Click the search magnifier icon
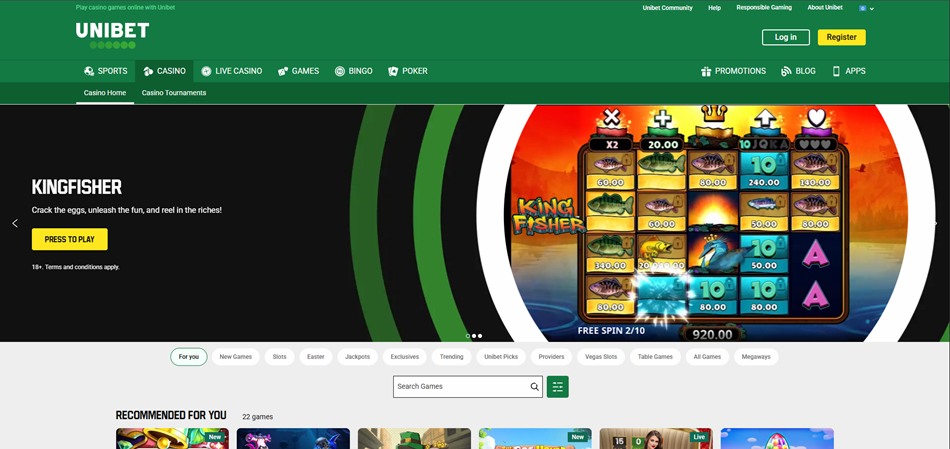 (534, 387)
